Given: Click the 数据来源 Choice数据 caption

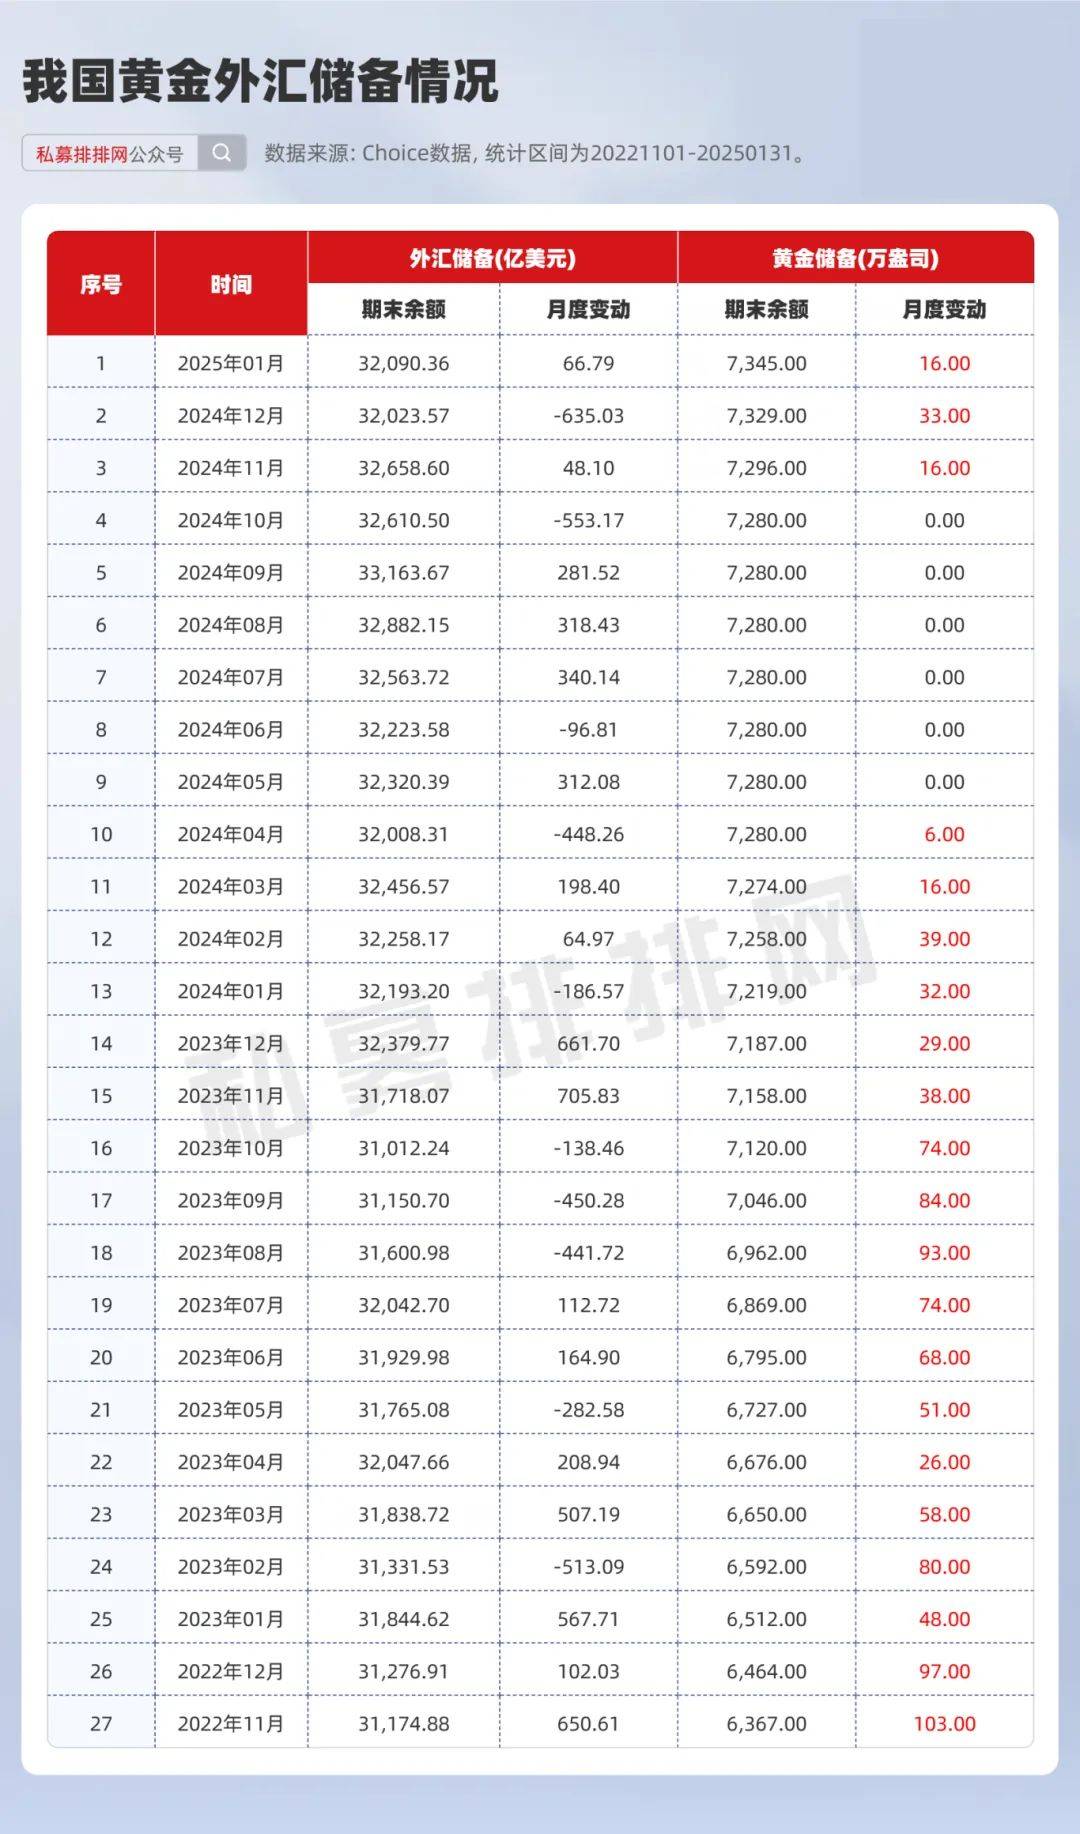Looking at the screenshot, I should [536, 153].
